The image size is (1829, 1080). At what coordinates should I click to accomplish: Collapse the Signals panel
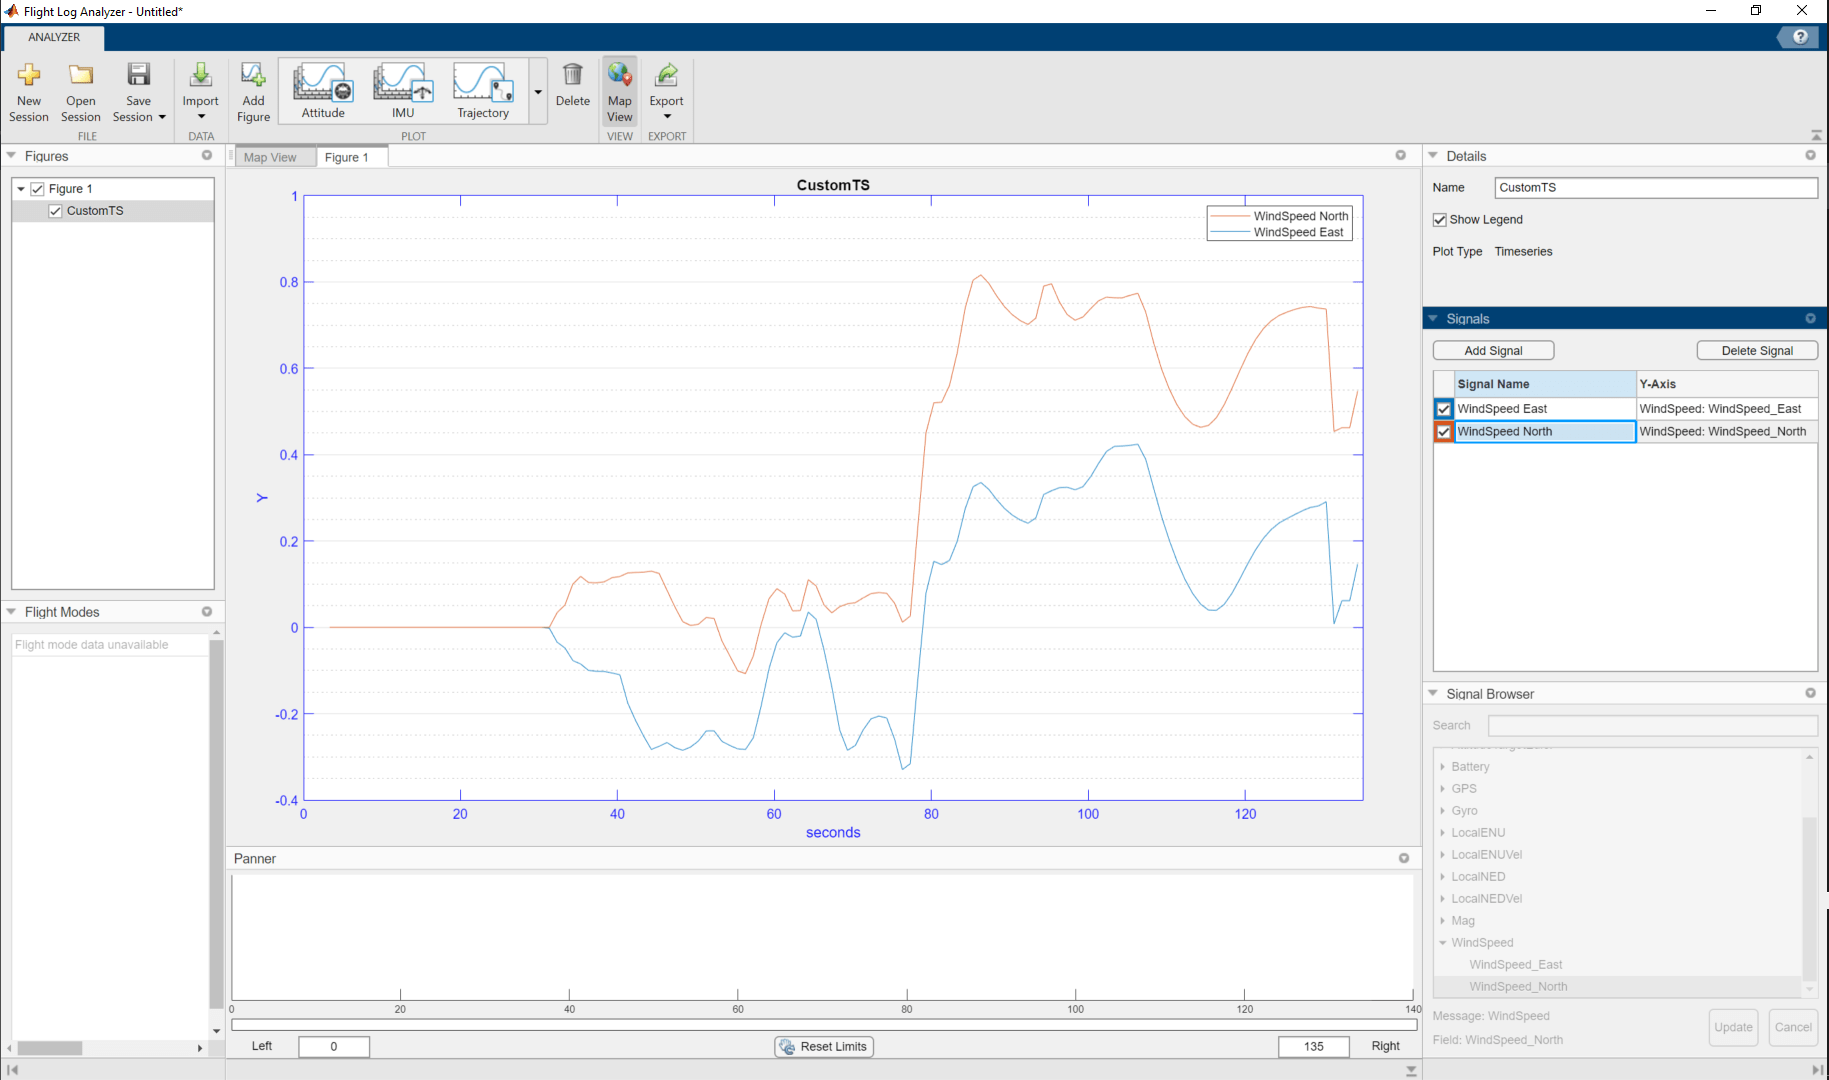tap(1433, 319)
